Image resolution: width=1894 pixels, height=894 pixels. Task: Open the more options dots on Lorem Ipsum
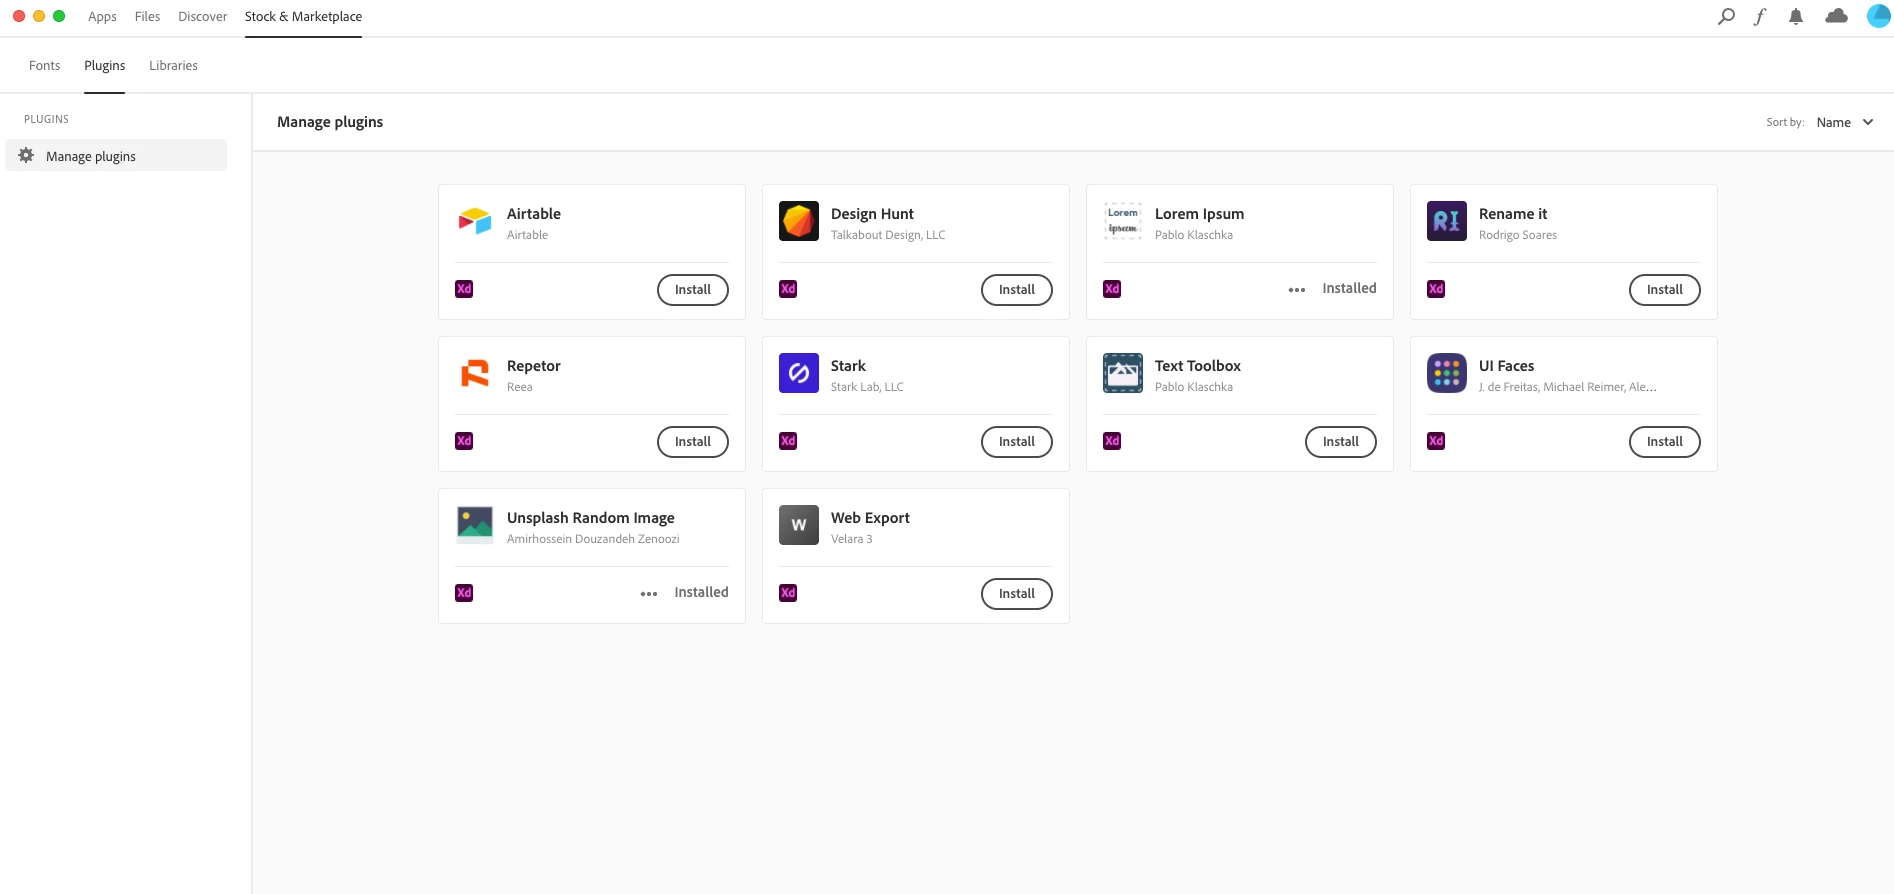(x=1297, y=290)
